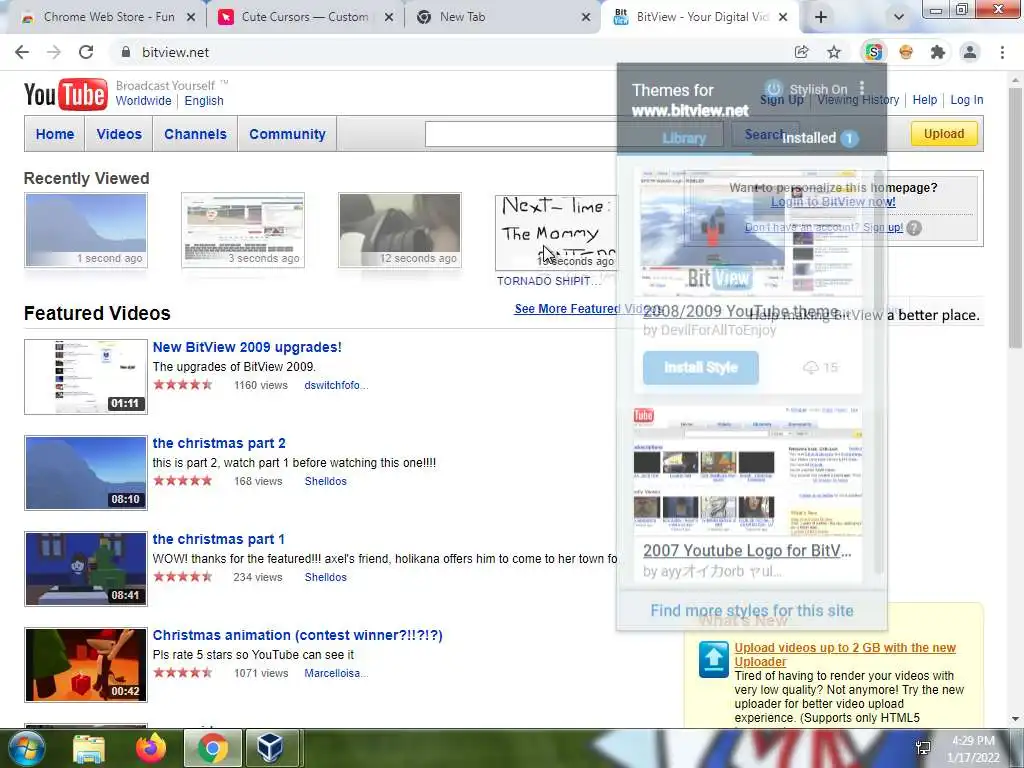
Task: Open Chrome three-dot menu
Action: point(1002,52)
